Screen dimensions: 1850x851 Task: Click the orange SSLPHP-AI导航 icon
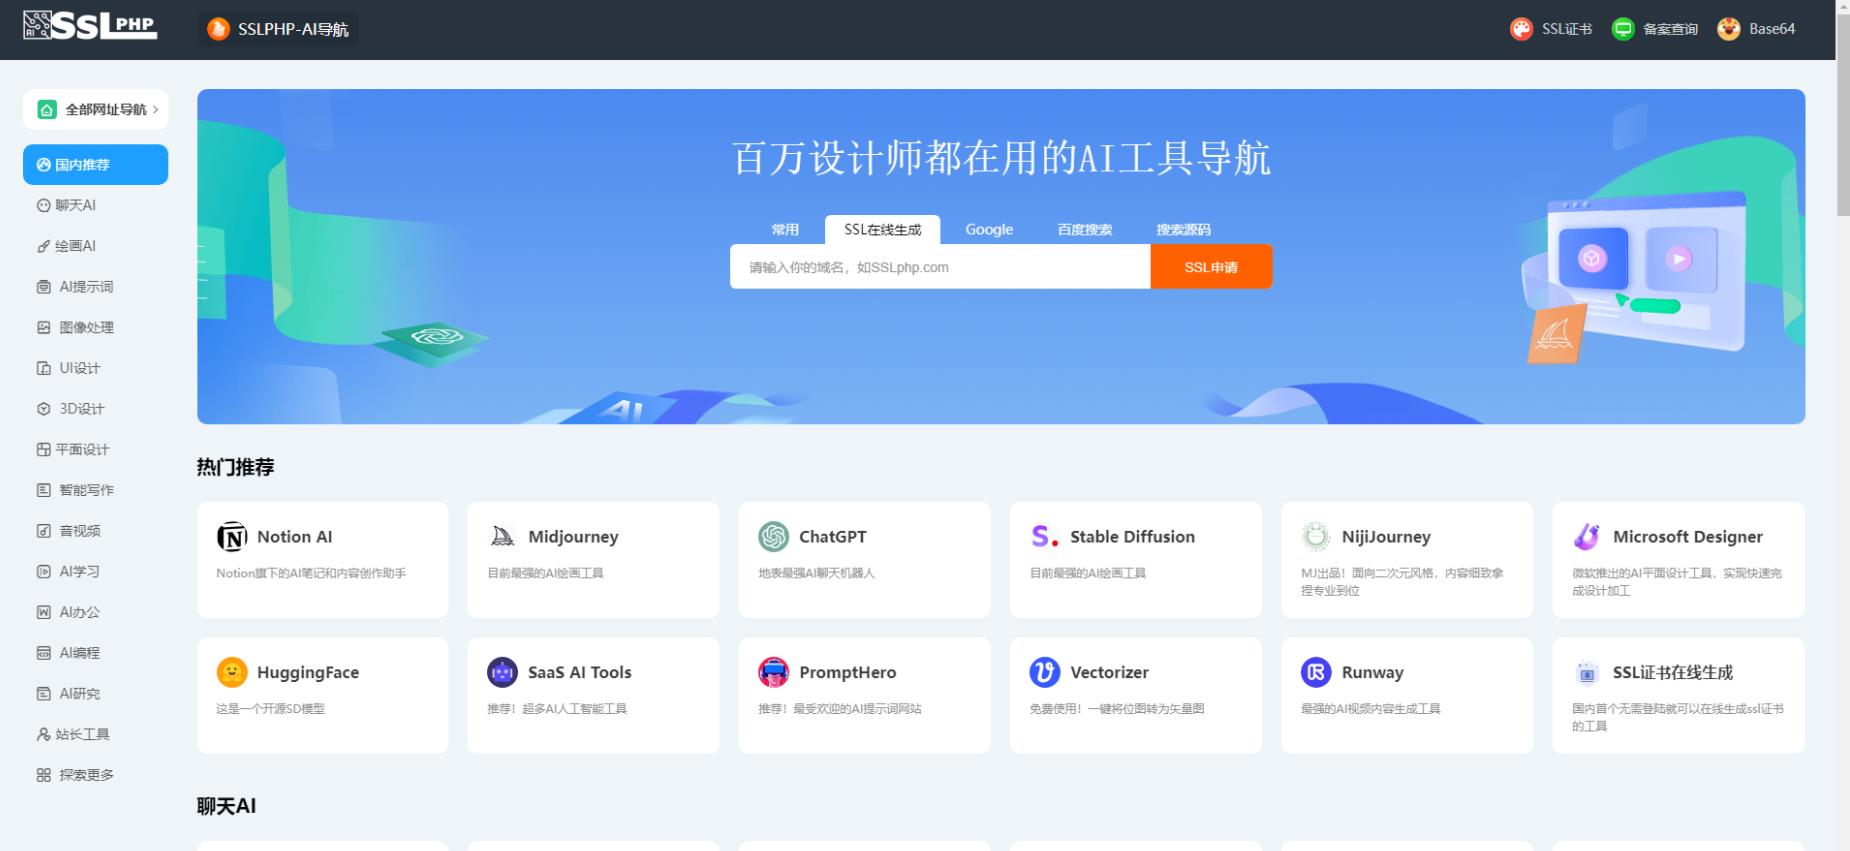(x=218, y=30)
